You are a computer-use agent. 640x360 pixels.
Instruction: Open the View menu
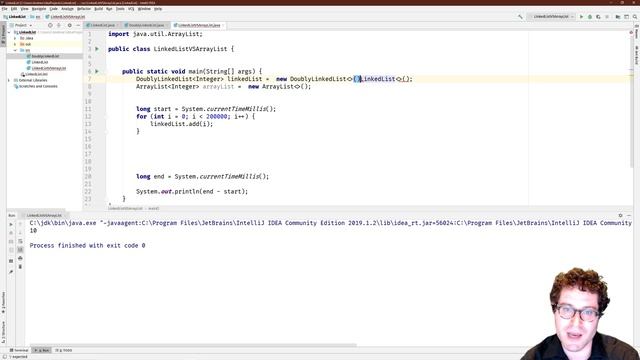(24, 9)
